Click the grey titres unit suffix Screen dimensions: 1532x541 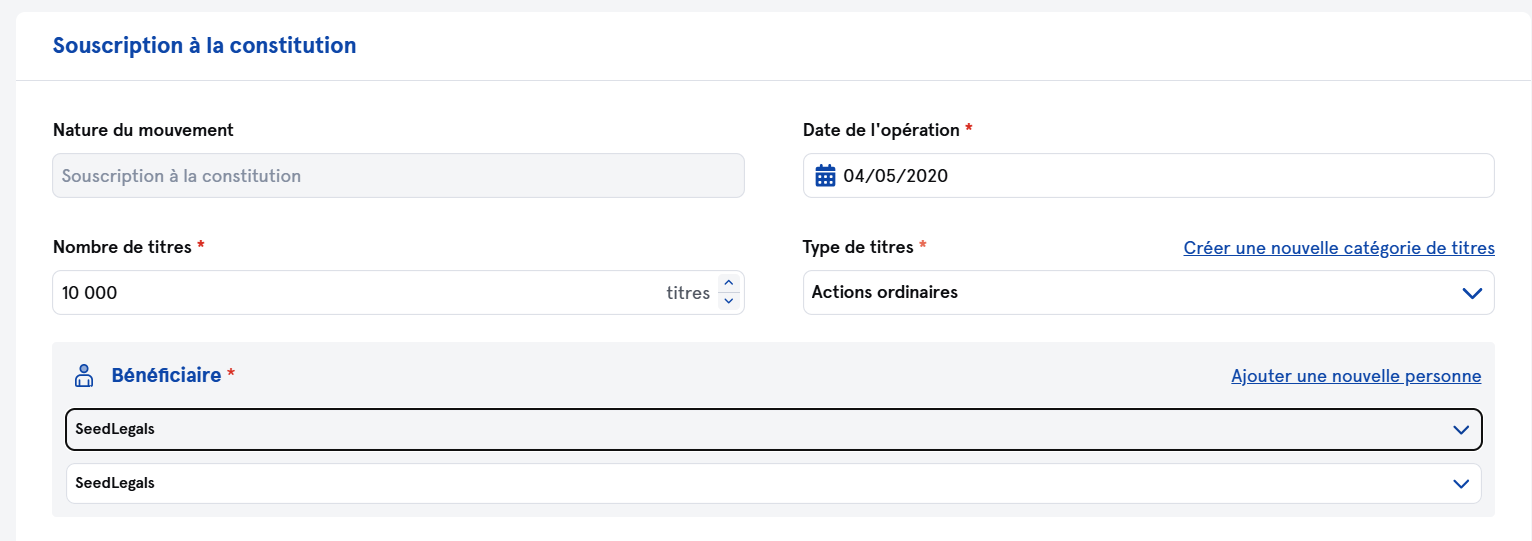688,293
